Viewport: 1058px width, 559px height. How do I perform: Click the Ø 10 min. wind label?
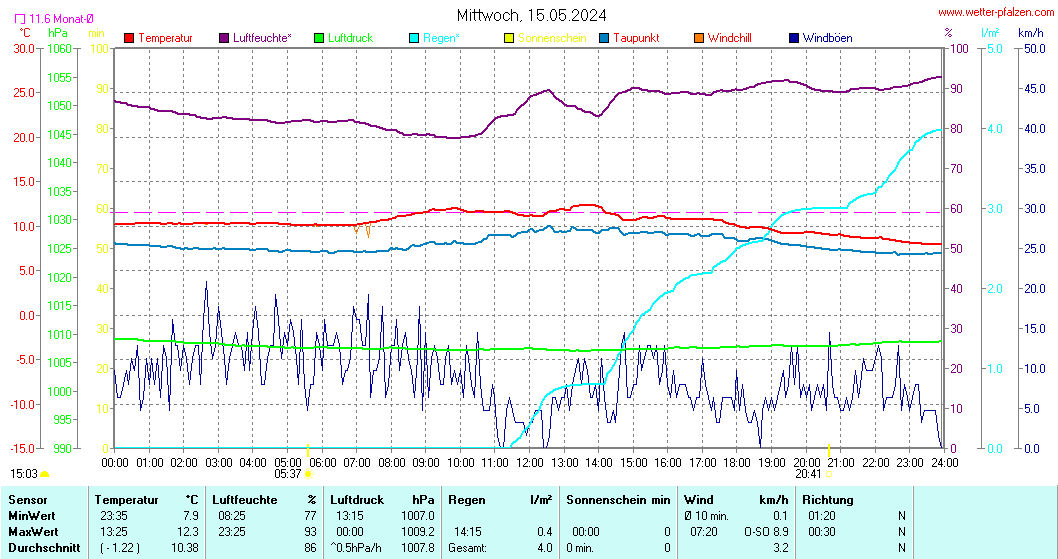click(x=706, y=516)
